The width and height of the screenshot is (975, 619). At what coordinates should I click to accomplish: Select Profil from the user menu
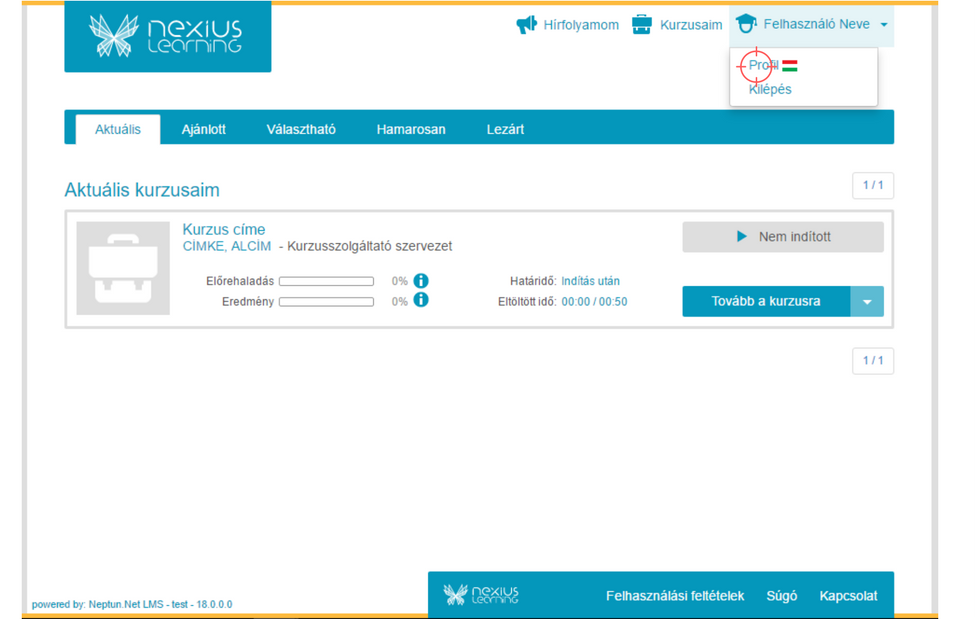[762, 66]
